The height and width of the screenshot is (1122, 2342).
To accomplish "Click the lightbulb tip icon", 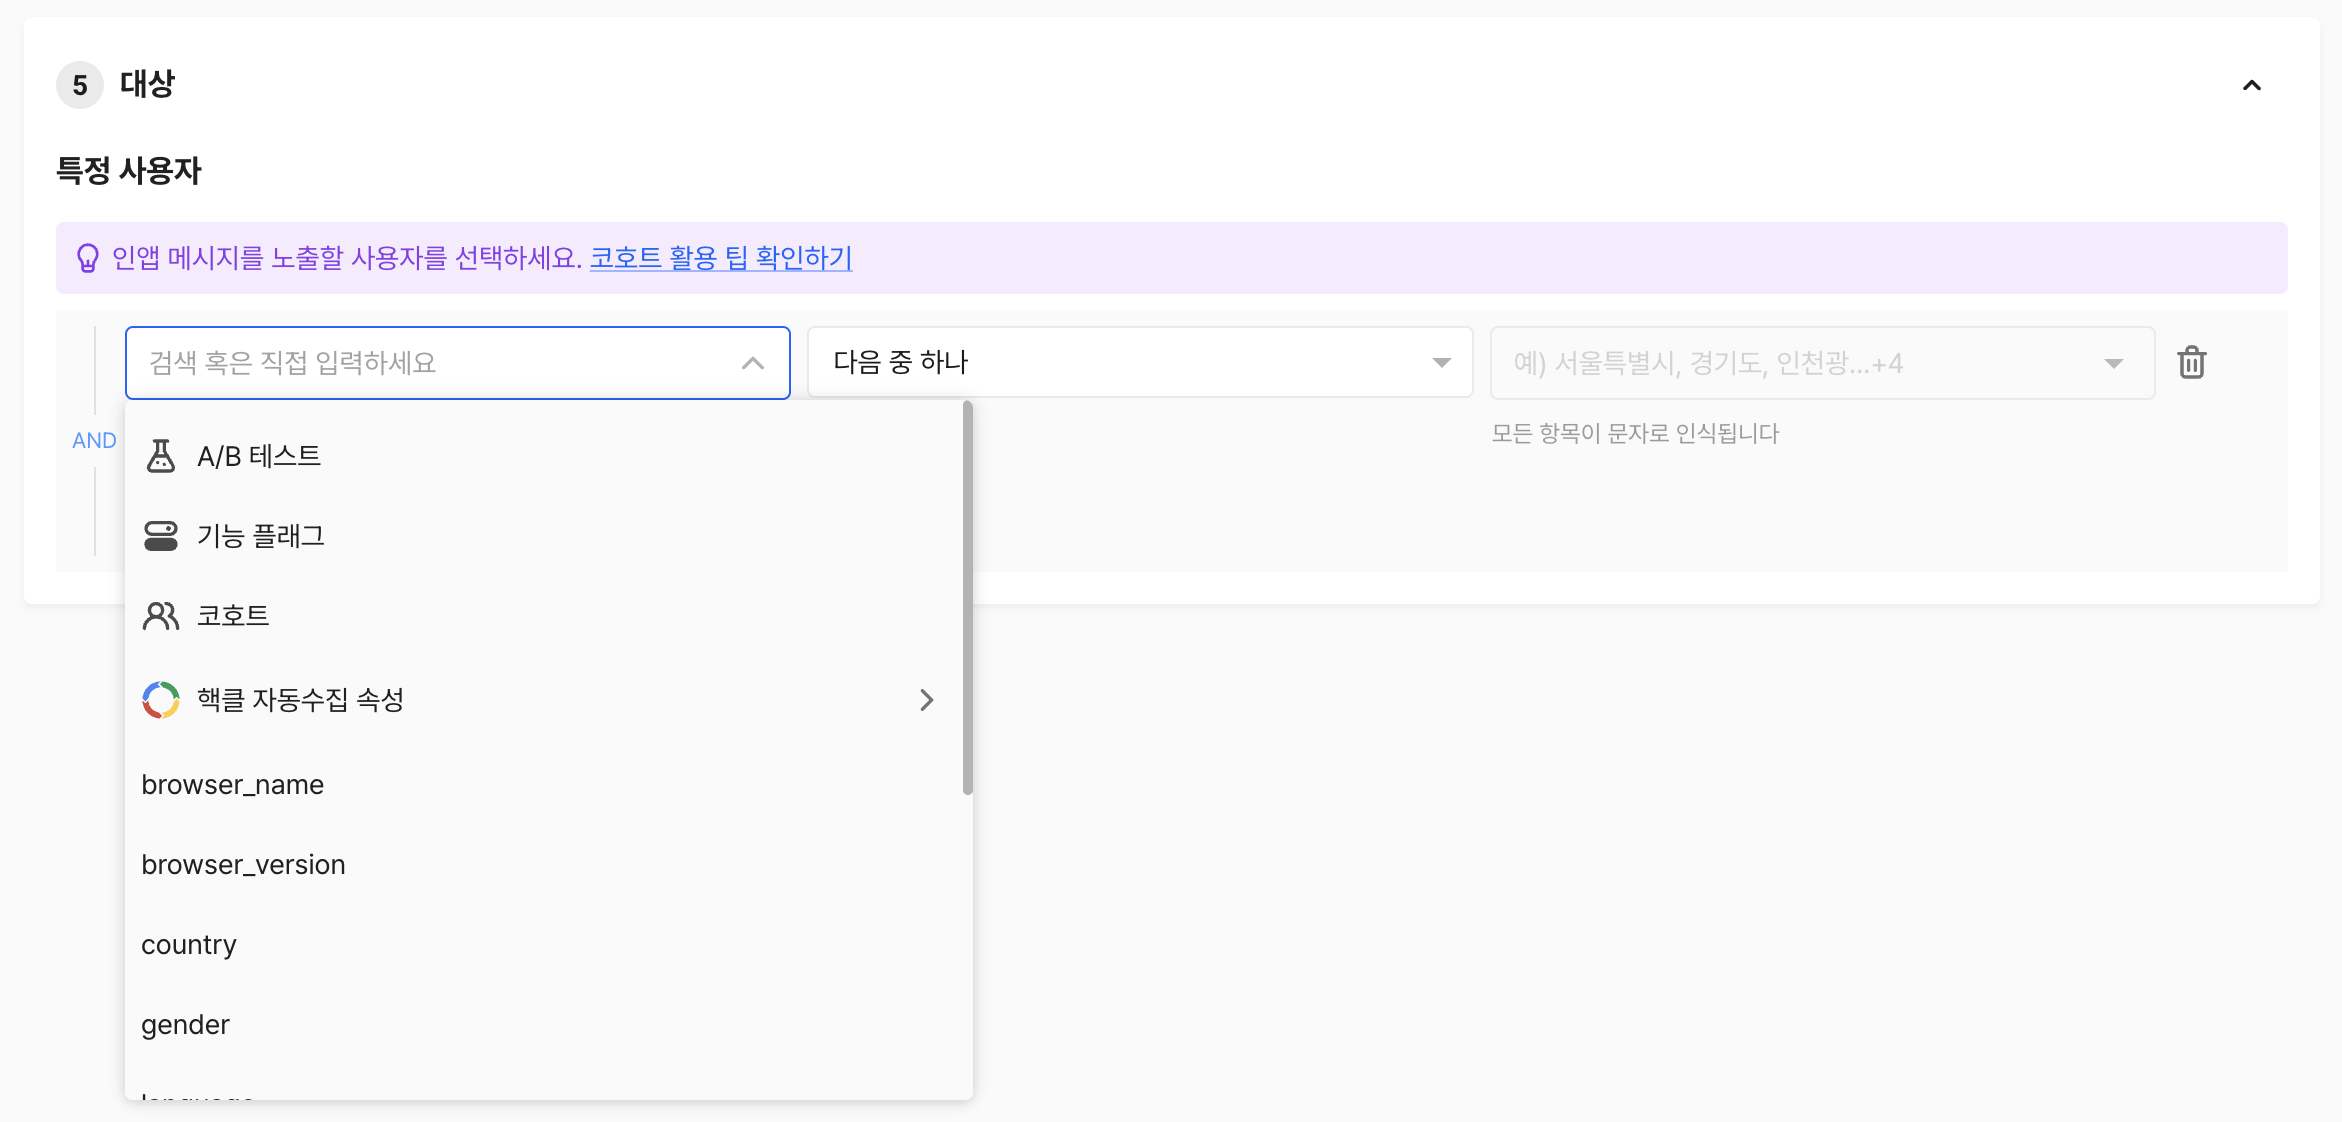I will point(88,258).
